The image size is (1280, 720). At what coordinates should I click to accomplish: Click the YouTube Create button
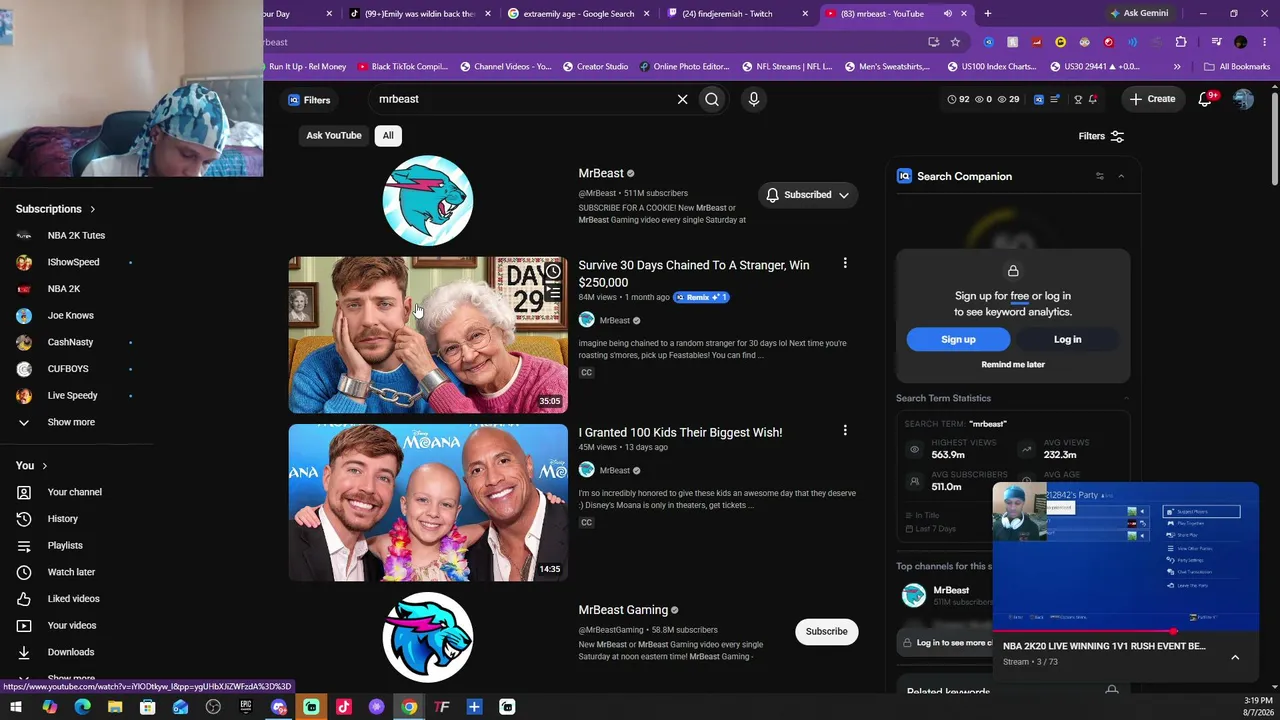(1152, 99)
